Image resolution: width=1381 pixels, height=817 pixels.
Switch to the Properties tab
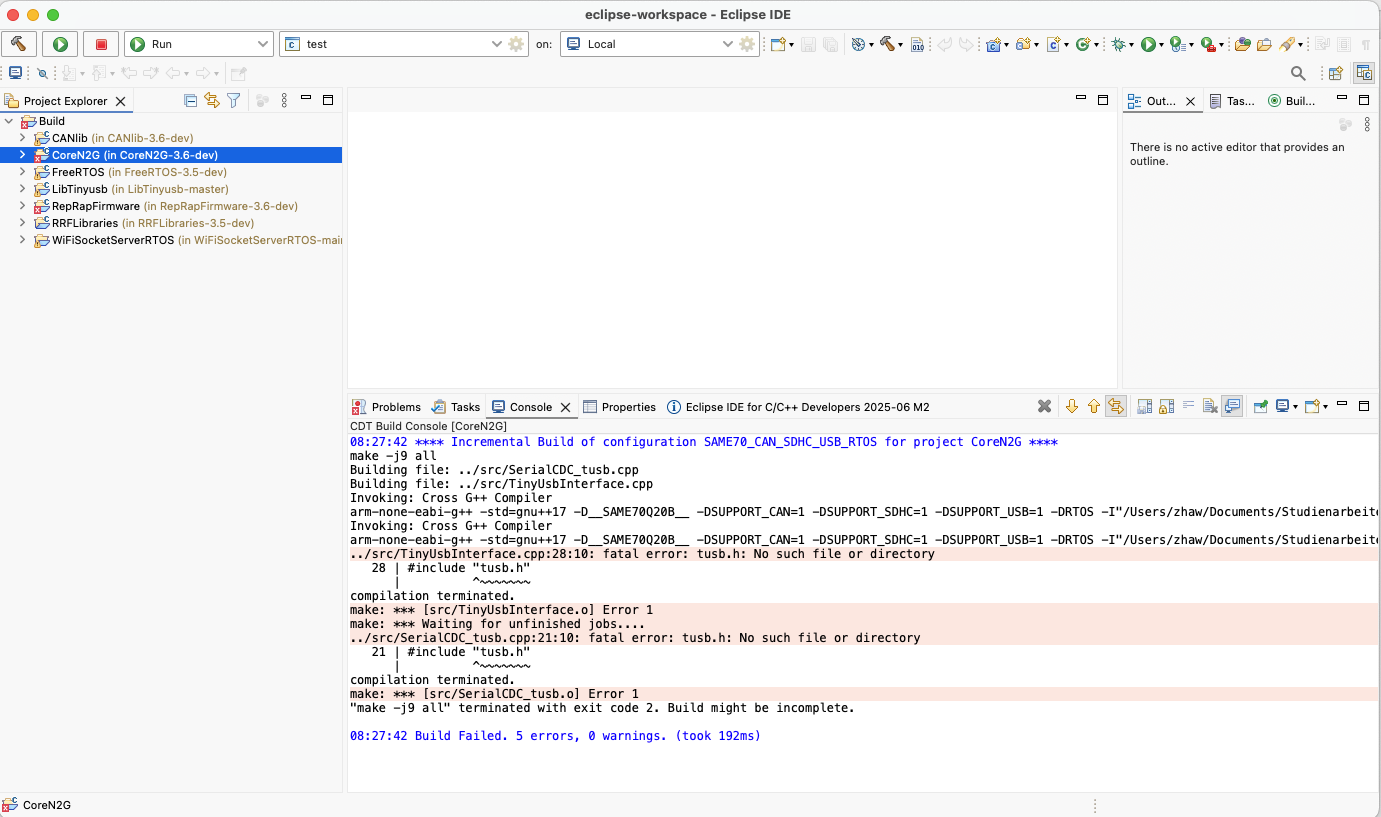[620, 407]
